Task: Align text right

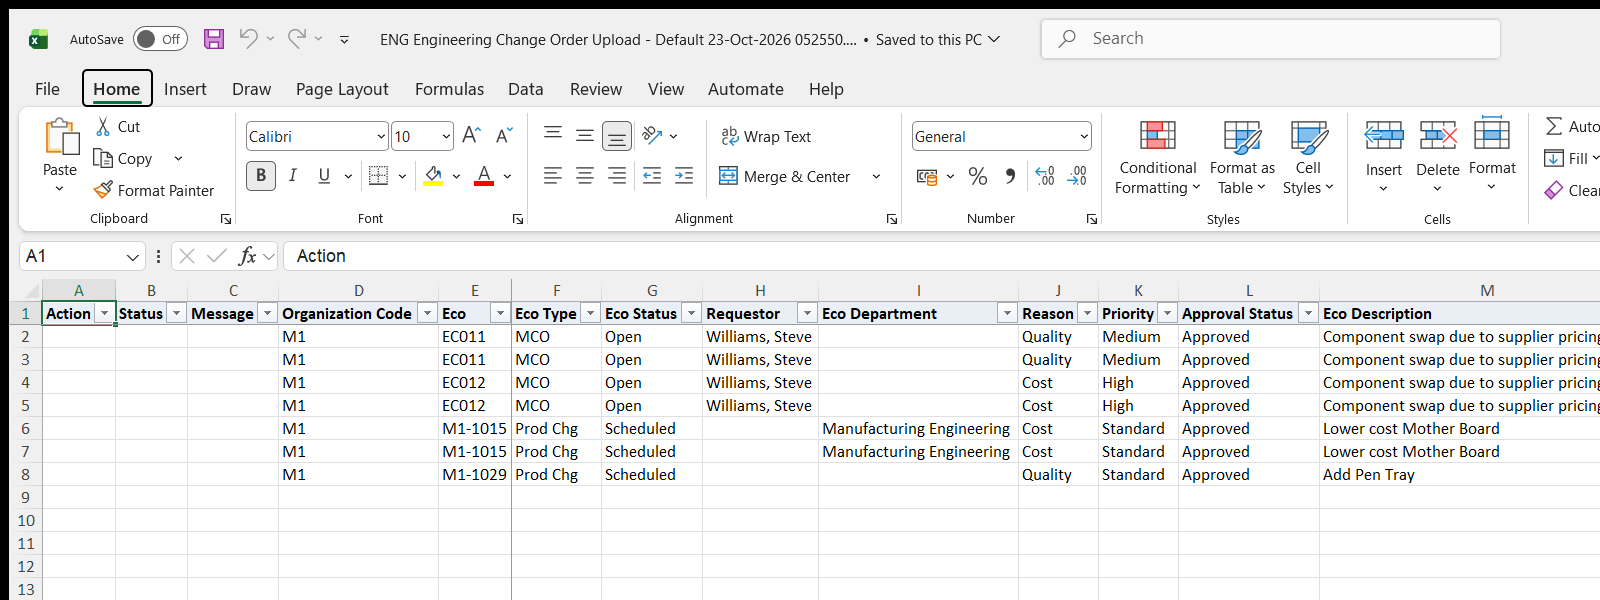Action: tap(617, 176)
